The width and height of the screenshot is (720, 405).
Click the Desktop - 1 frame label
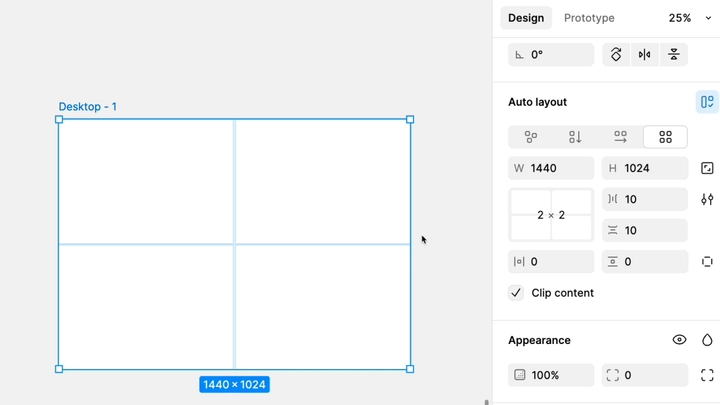(87, 107)
